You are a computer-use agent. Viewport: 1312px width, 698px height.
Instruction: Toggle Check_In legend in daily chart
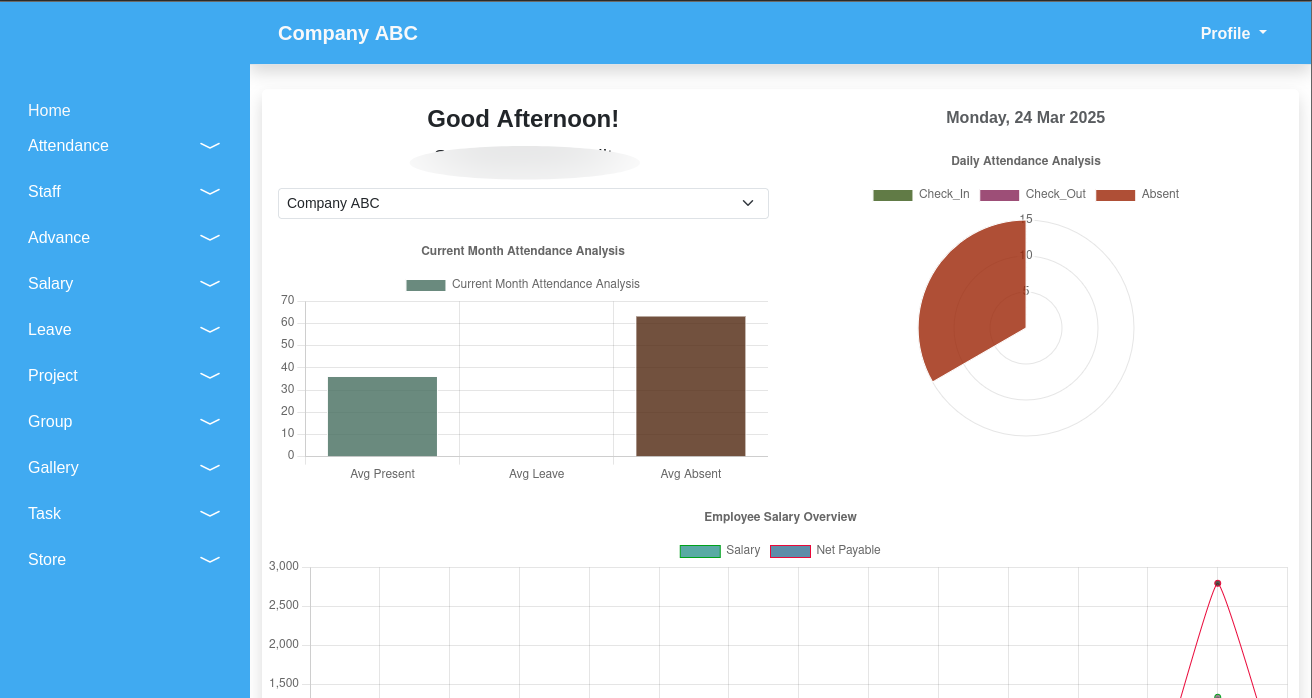tap(921, 194)
